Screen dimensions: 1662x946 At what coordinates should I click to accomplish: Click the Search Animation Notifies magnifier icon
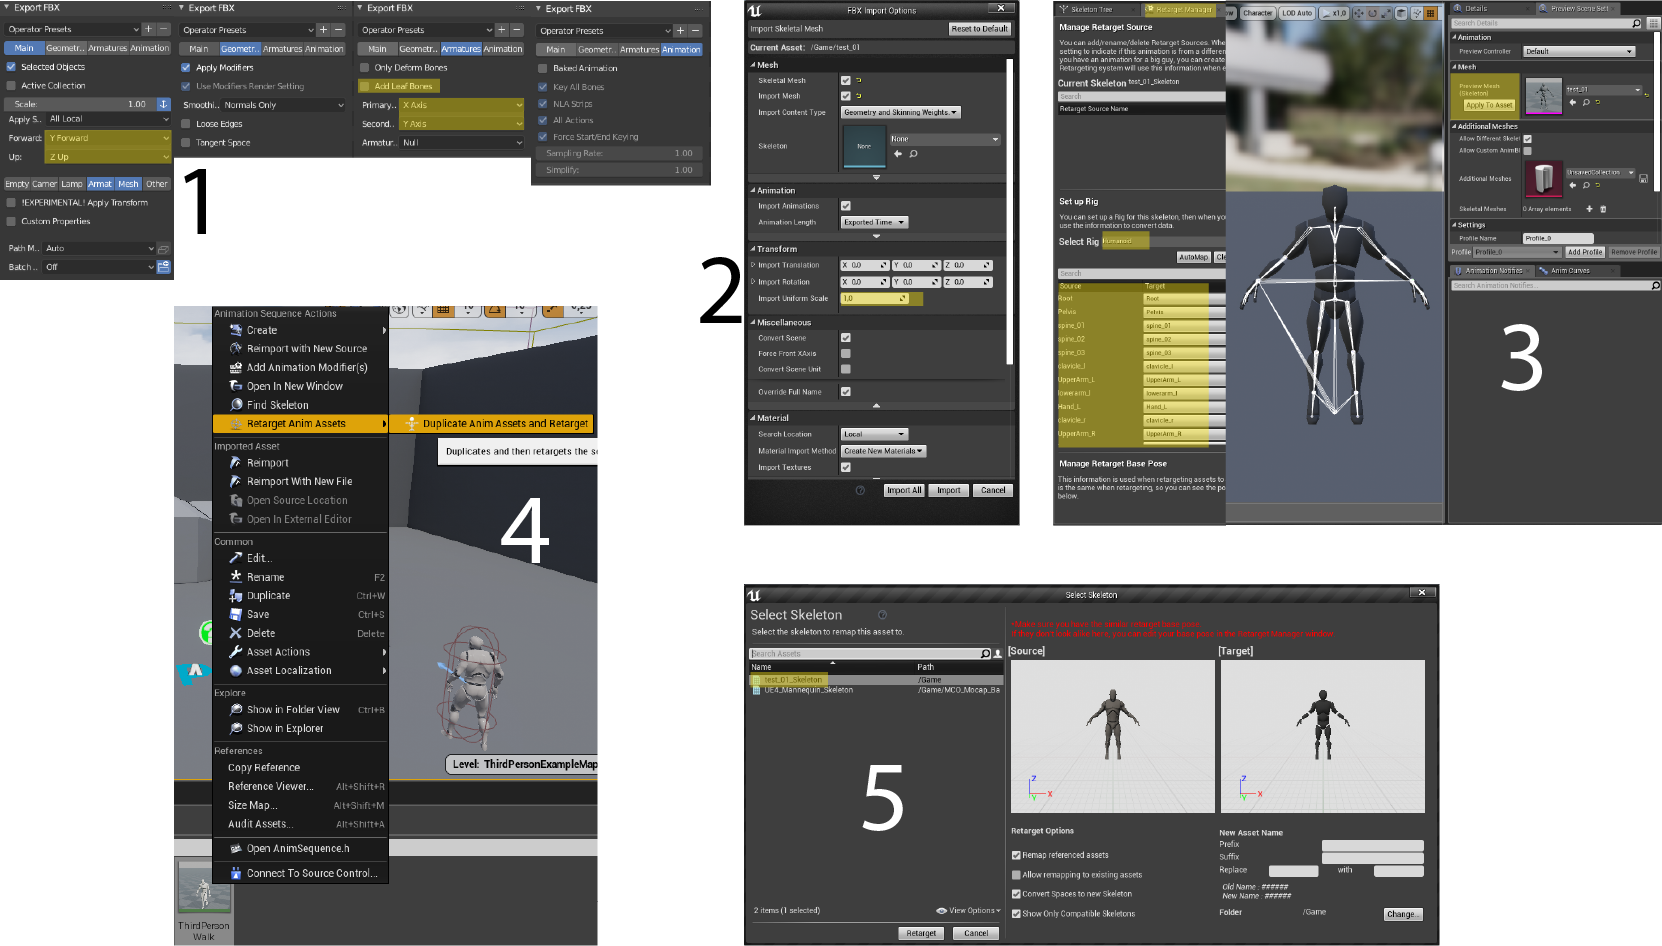(1655, 286)
